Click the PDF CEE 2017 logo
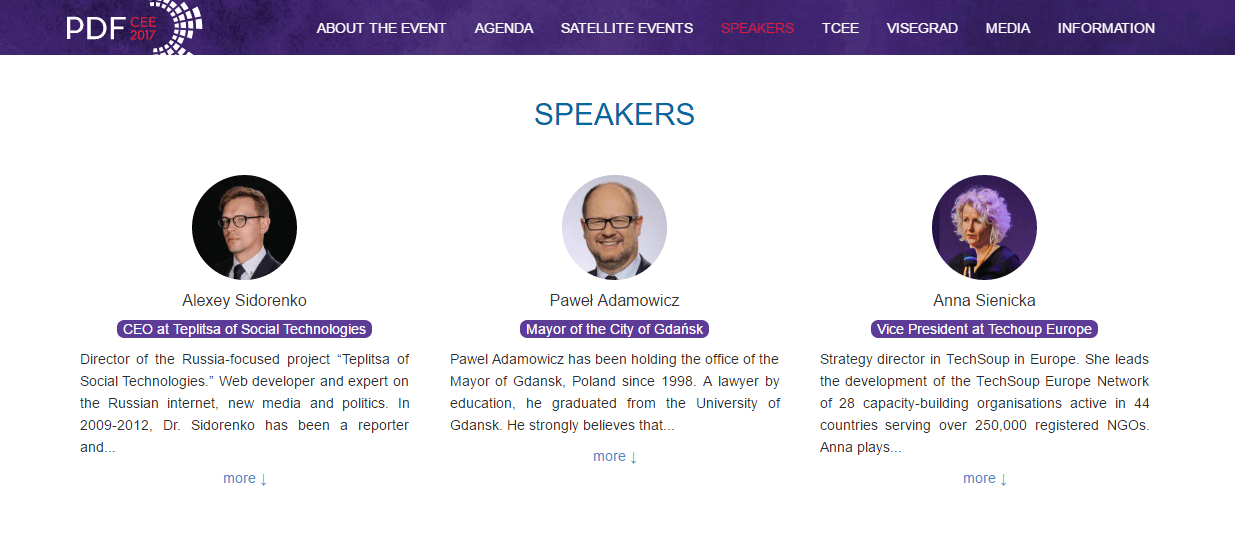This screenshot has height=544, width=1235. pos(133,27)
